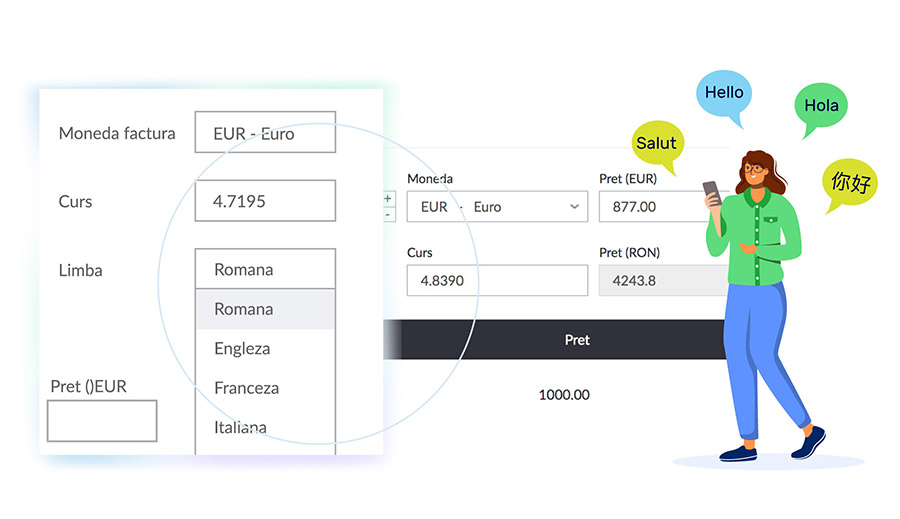Click the 1000.00 price value
The image size is (900, 519).
point(564,394)
